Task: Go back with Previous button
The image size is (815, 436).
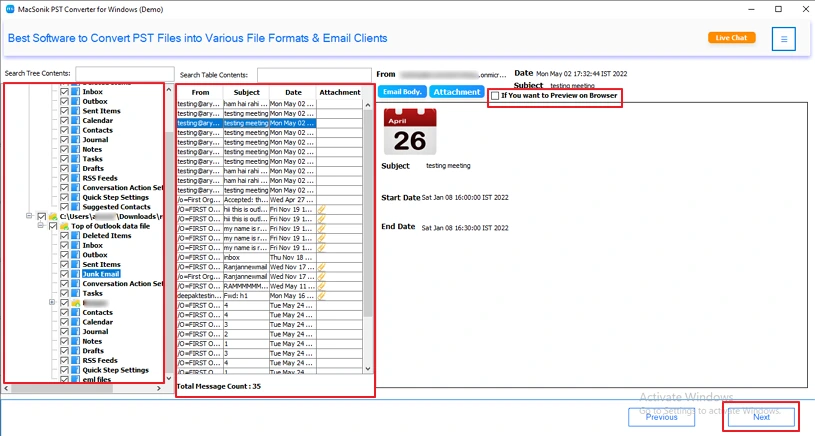Action: [x=661, y=417]
